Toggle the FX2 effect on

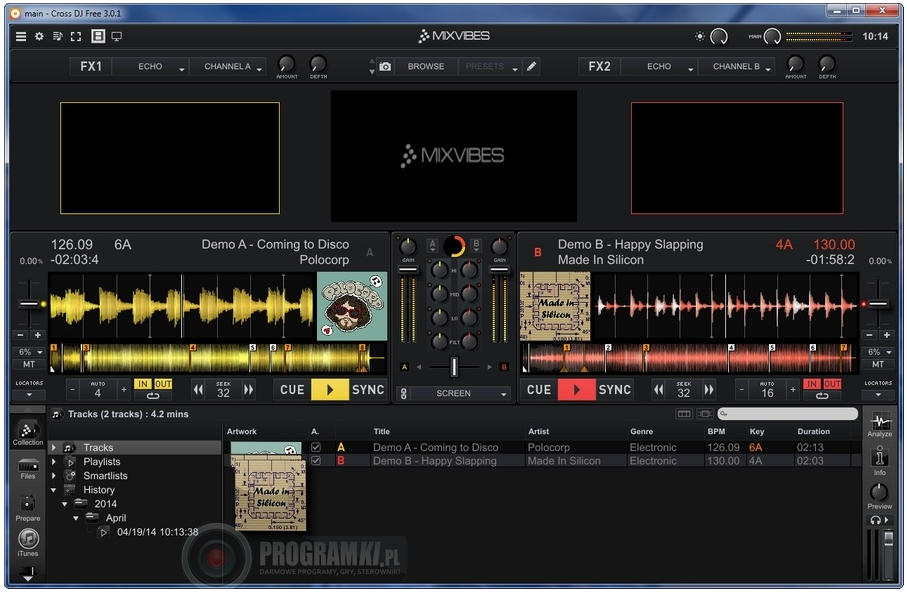tap(599, 67)
